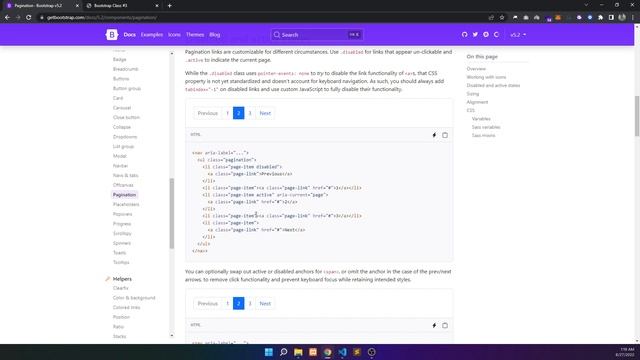
Task: Open Placeholders in sidebar
Action: 126,204
